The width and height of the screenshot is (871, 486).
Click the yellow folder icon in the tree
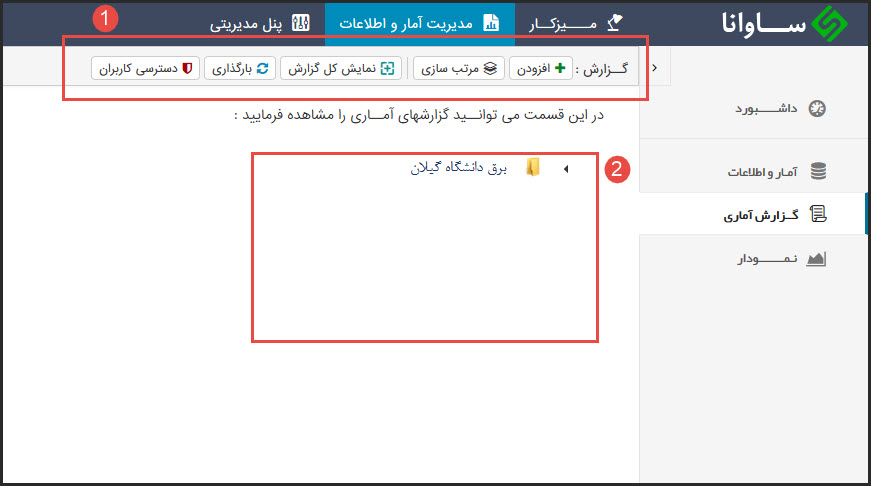click(x=533, y=167)
